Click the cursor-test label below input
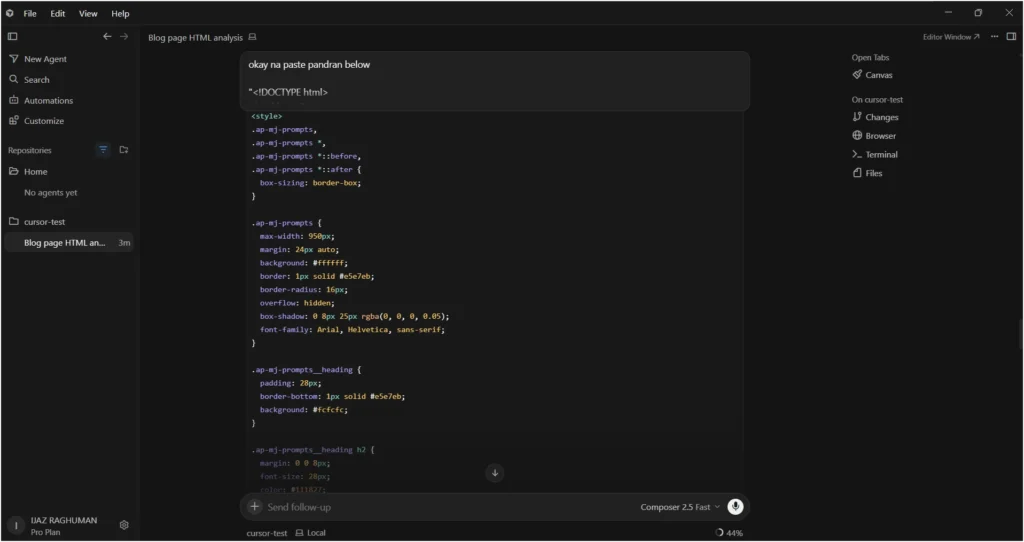The image size is (1024, 542). tap(266, 534)
